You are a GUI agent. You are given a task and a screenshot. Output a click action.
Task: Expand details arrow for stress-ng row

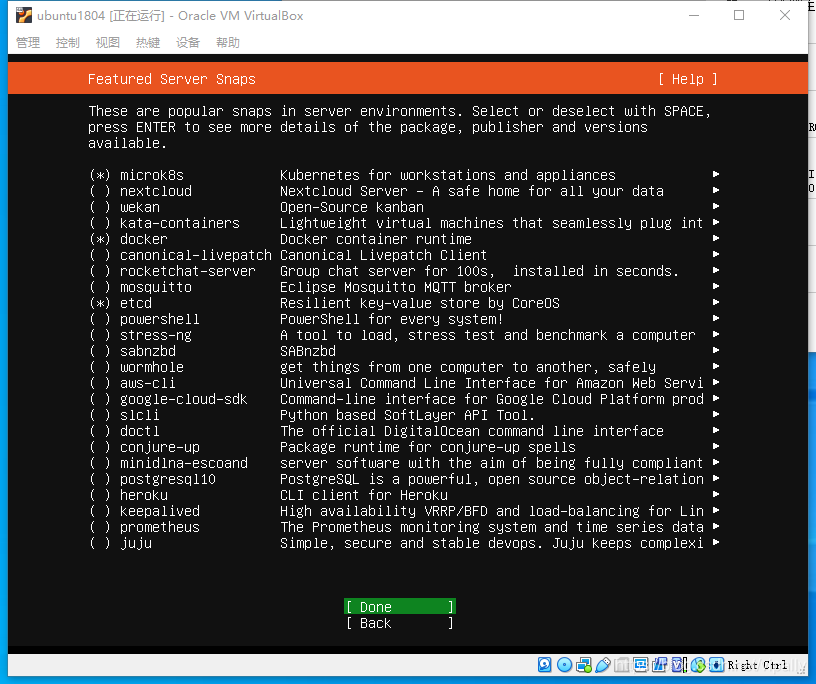(716, 334)
